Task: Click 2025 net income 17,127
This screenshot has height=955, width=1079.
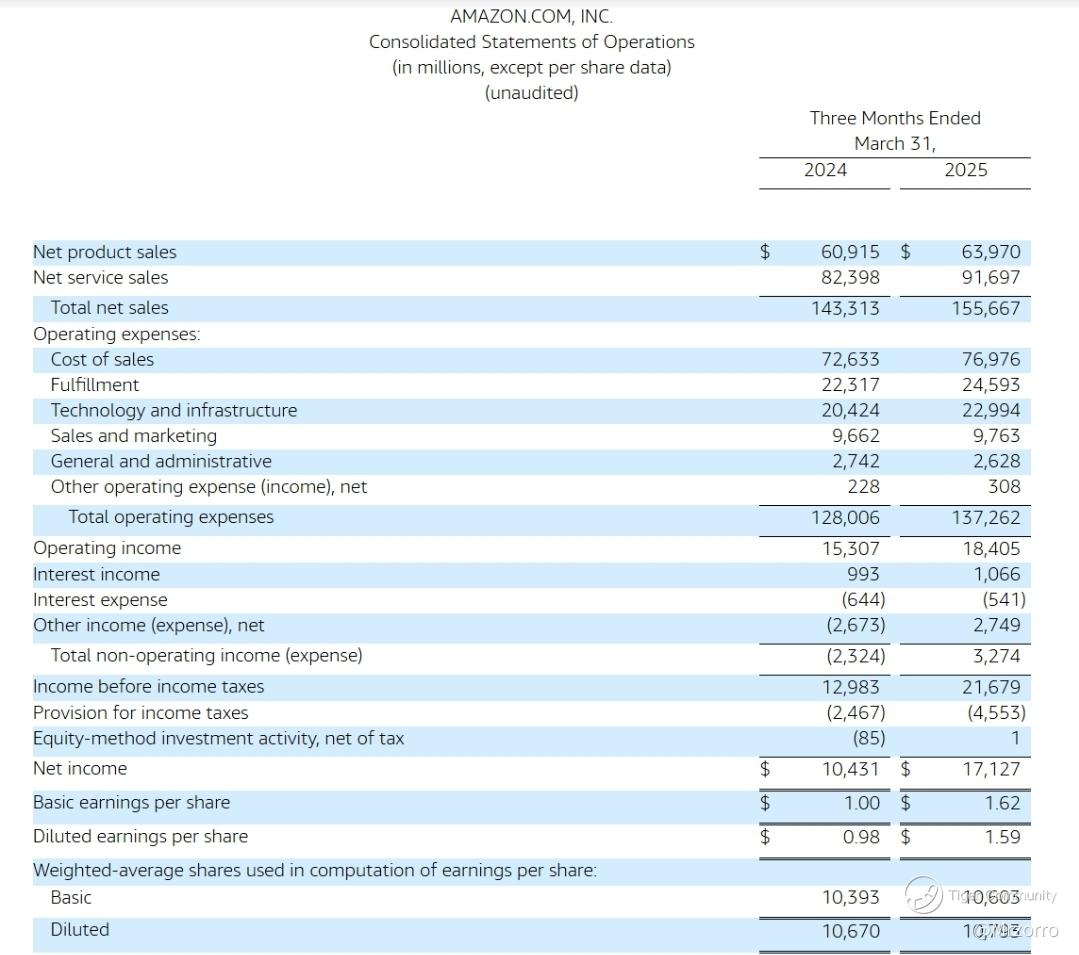Action: click(991, 769)
